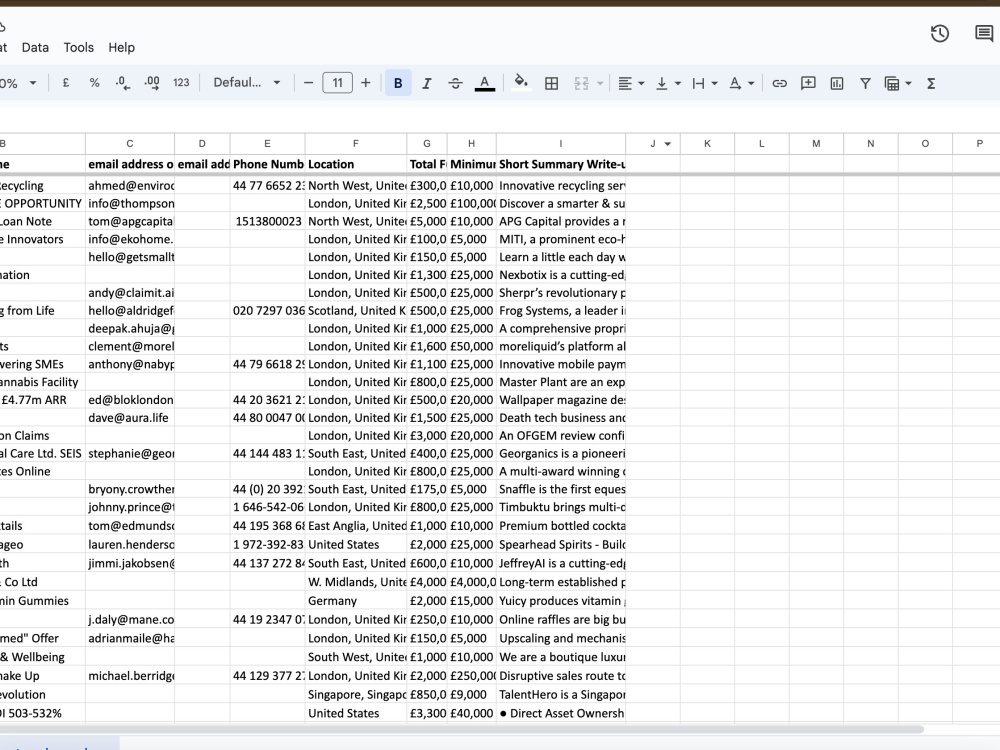This screenshot has height=750, width=1000.
Task: Open column J dropdown arrow
Action: 668,144
